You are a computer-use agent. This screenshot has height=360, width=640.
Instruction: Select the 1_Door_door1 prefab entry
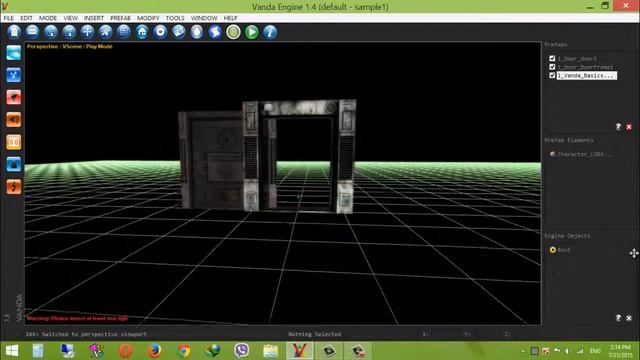(577, 59)
